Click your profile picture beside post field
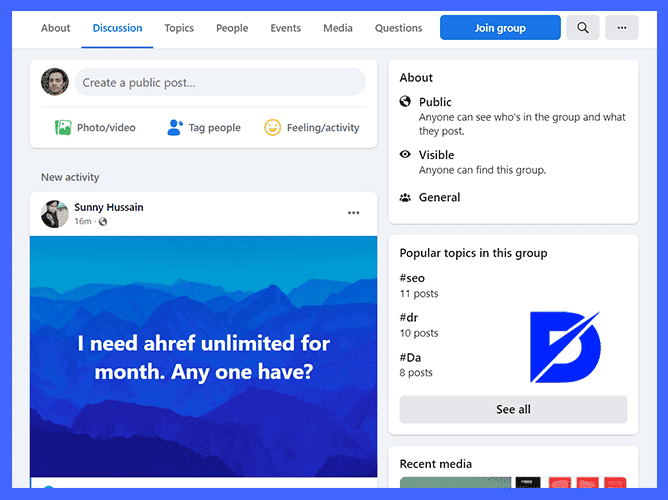This screenshot has height=500, width=668. 55,82
